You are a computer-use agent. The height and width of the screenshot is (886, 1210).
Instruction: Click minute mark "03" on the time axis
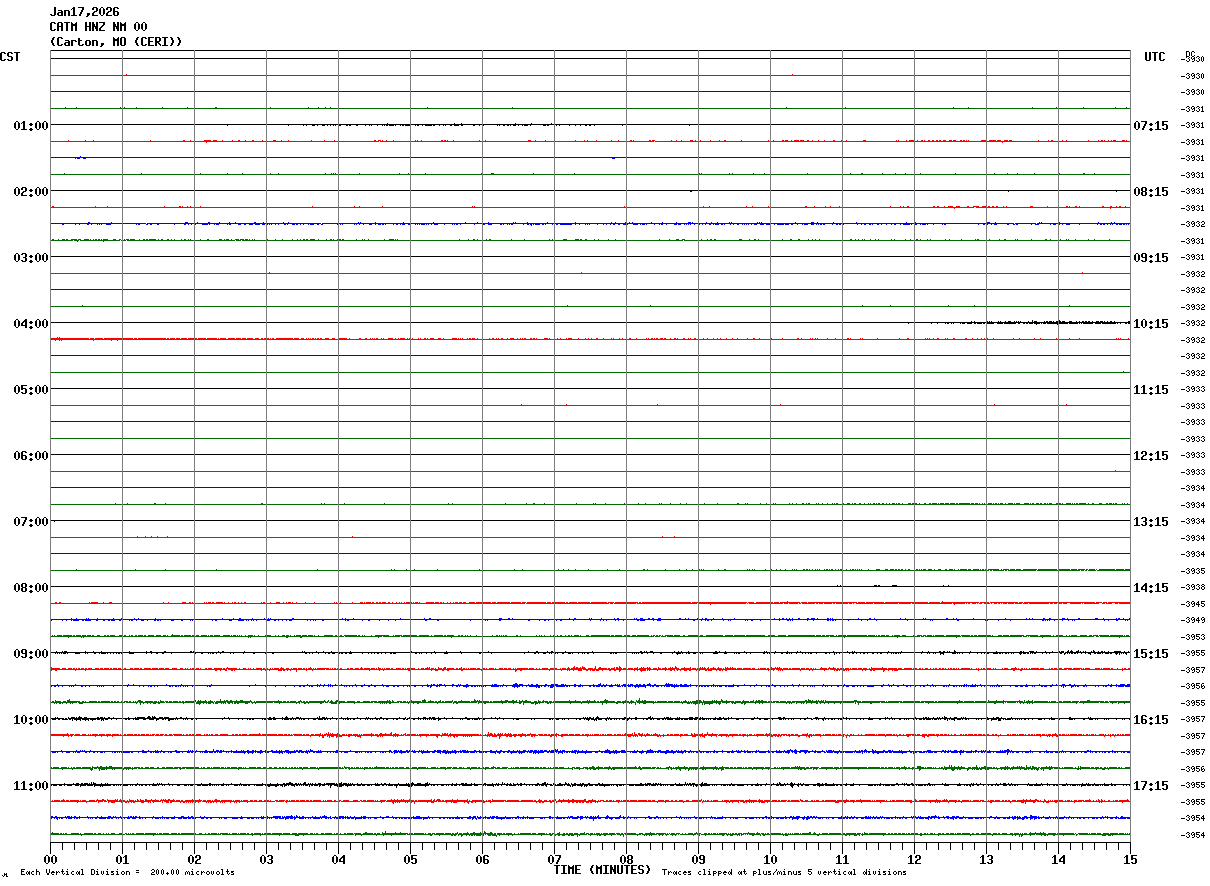266,859
